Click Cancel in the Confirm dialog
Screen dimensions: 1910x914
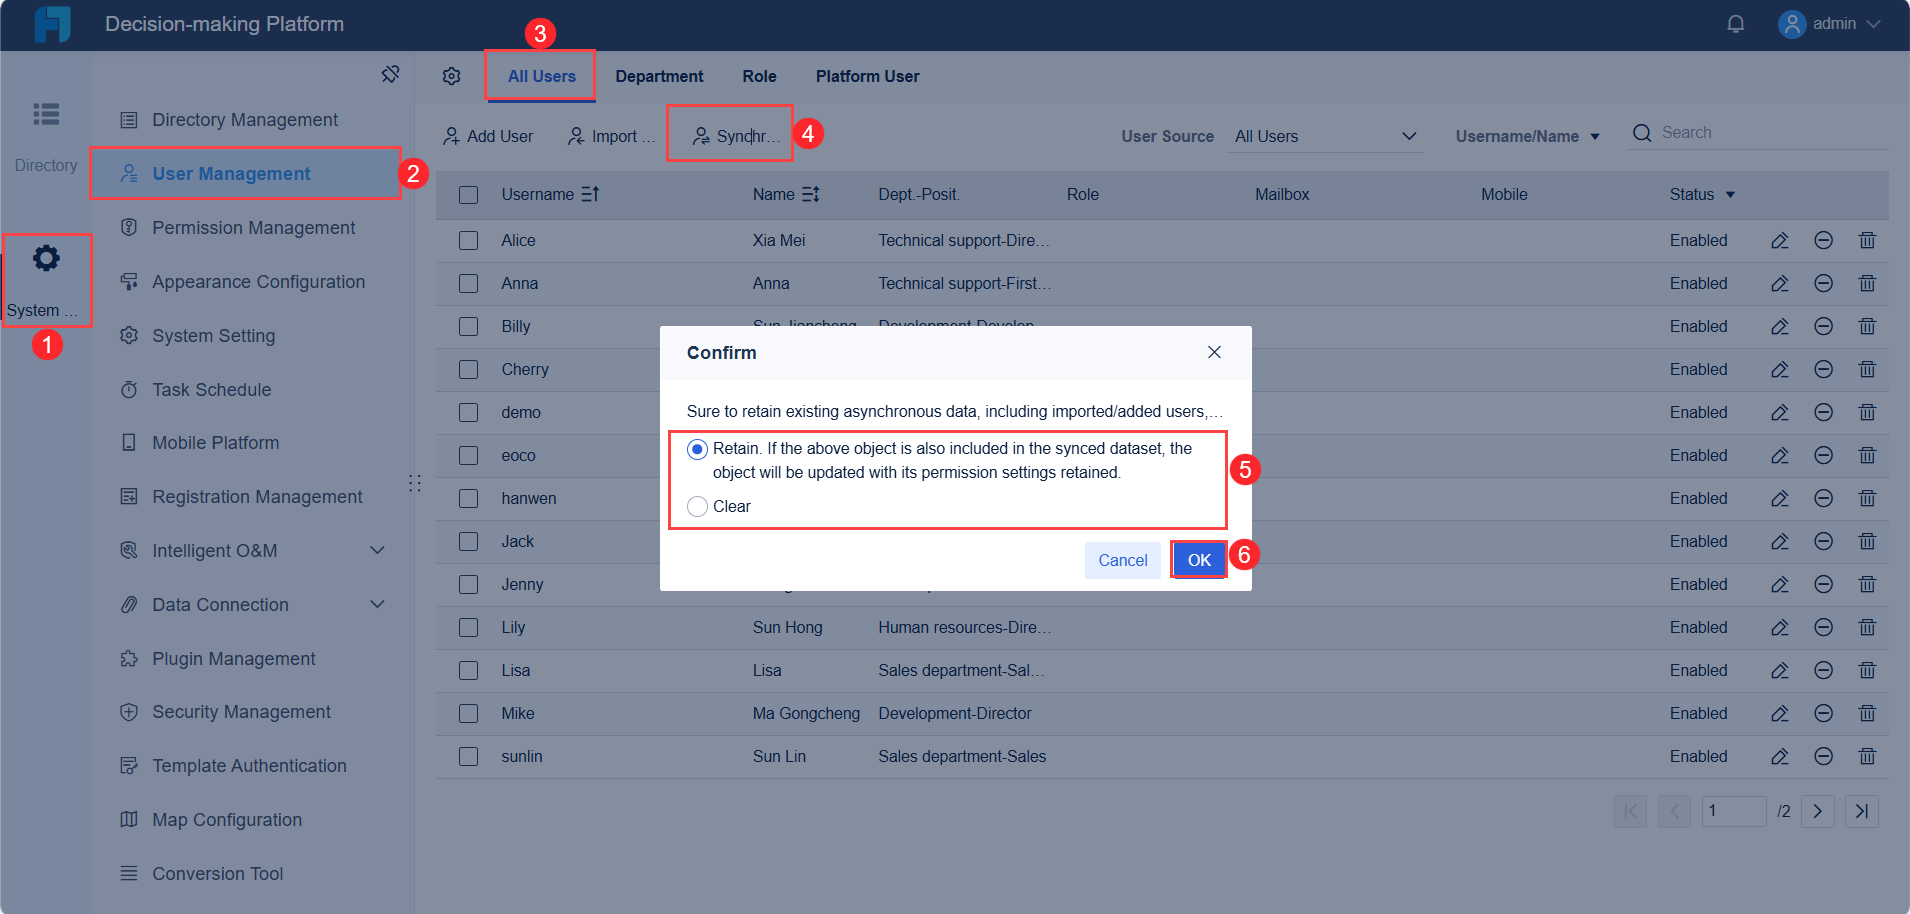1122,560
